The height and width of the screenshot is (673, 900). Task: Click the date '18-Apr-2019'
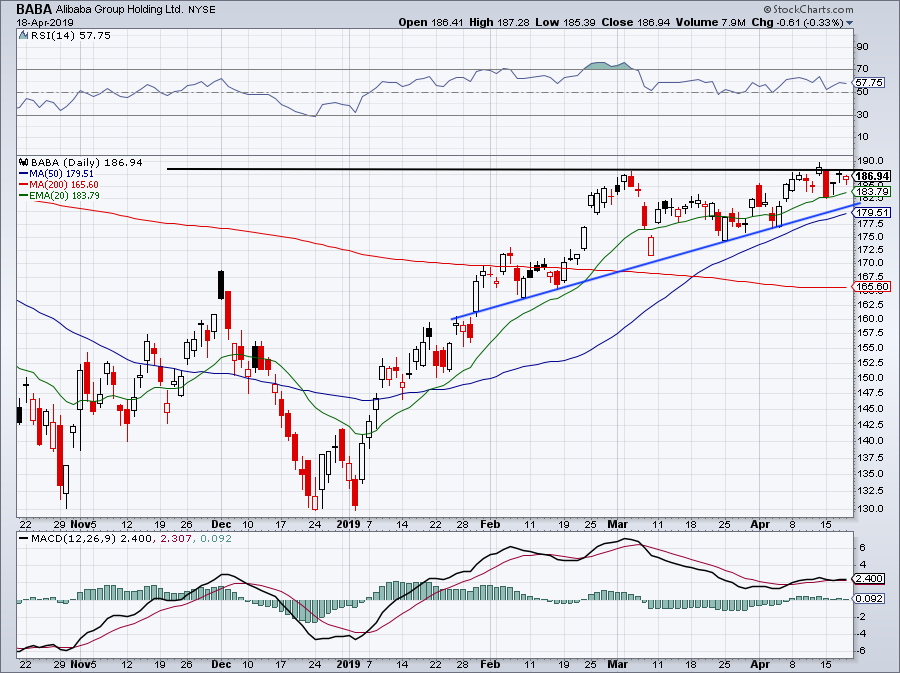(43, 23)
